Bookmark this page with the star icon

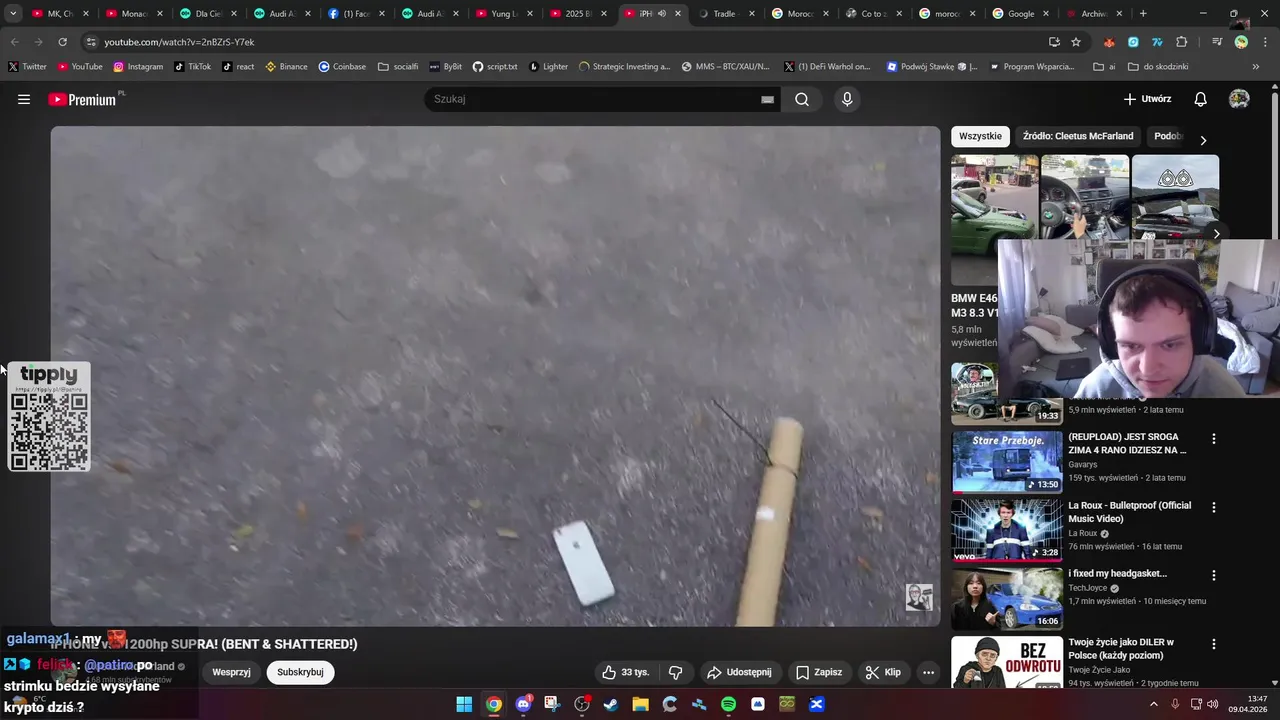click(1076, 42)
